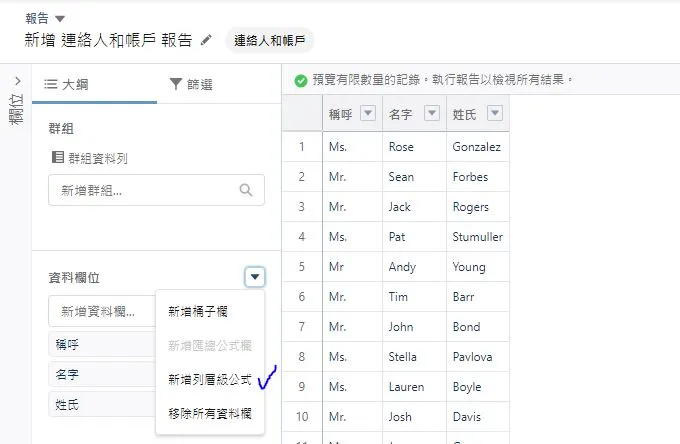Click the 新增群組 search field
This screenshot has height=444, width=680.
click(x=156, y=190)
